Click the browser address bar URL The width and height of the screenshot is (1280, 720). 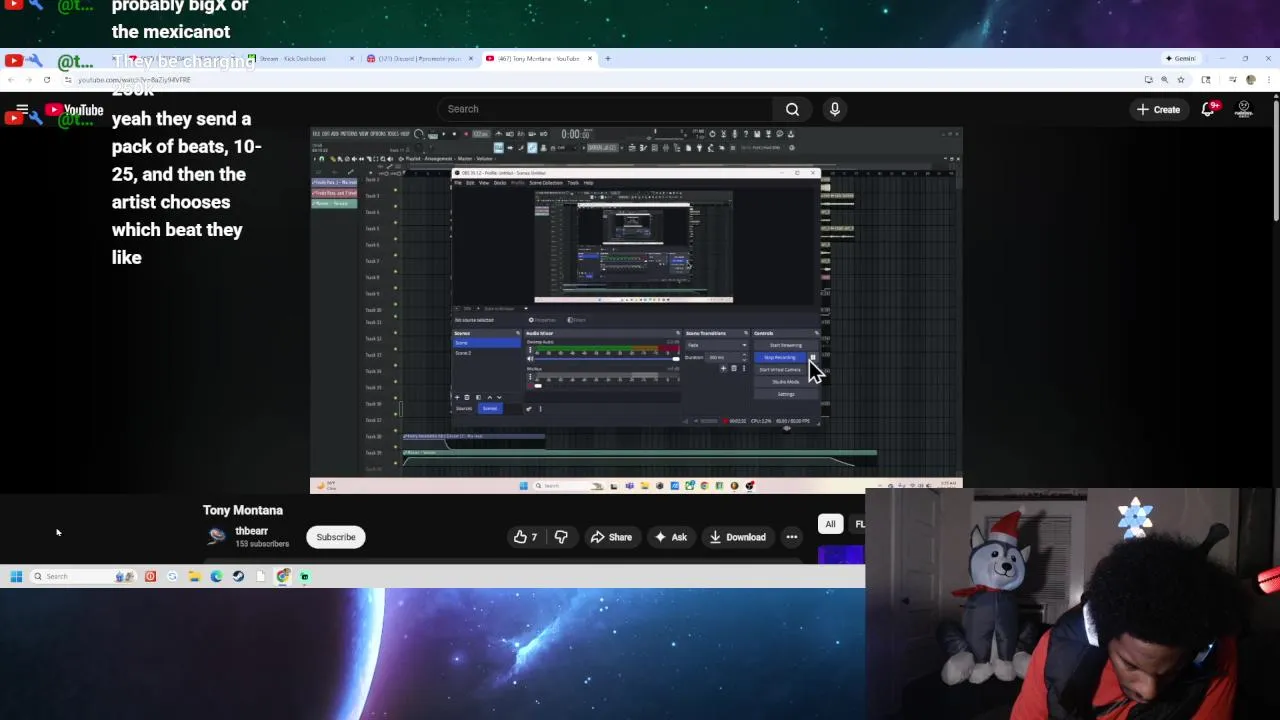pyautogui.click(x=134, y=79)
